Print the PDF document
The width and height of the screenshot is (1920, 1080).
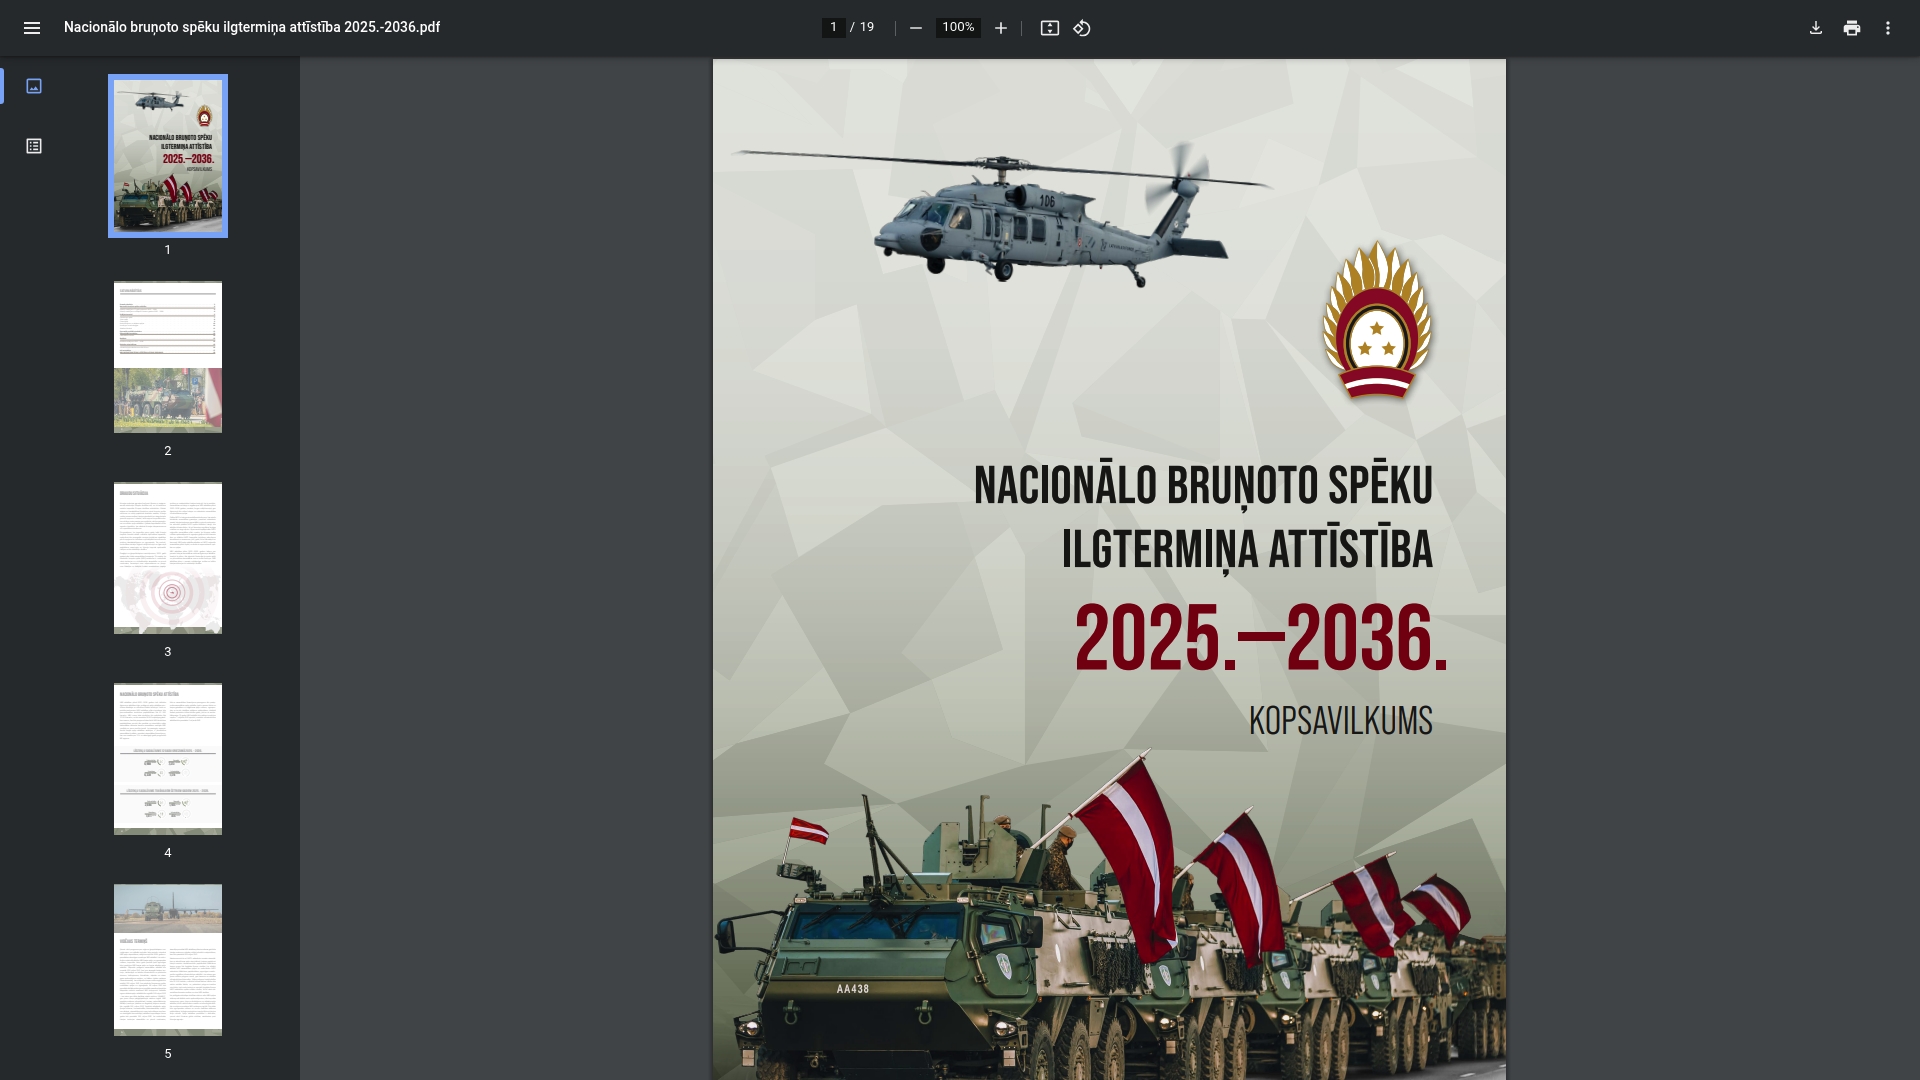(1852, 28)
